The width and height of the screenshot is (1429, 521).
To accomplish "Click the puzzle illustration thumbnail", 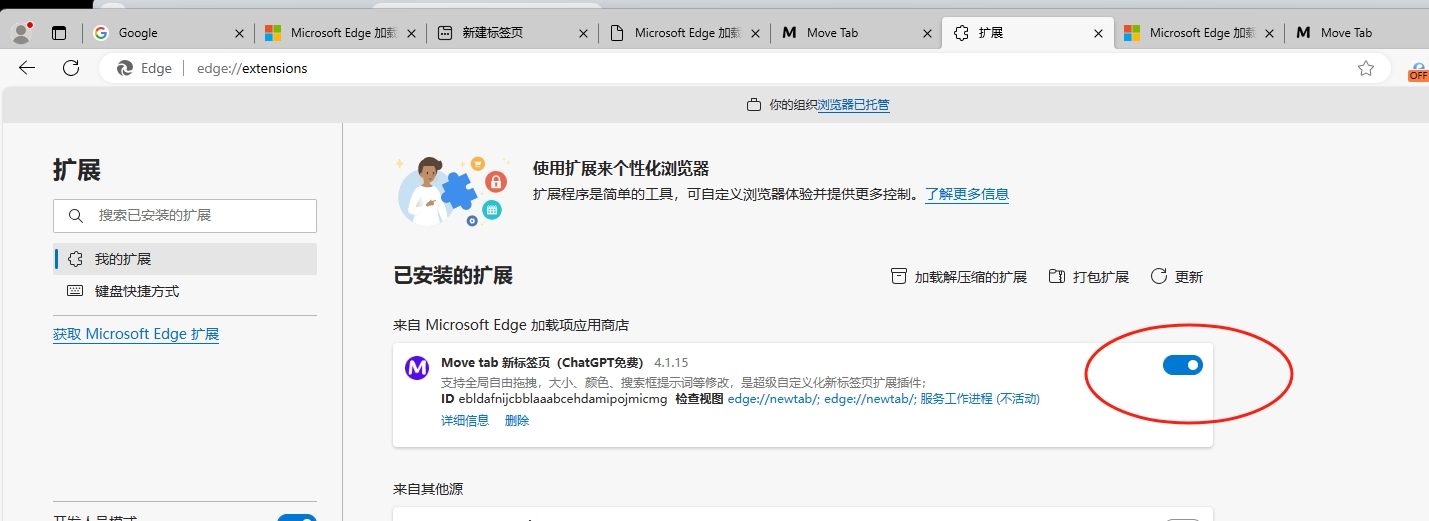I will pyautogui.click(x=452, y=190).
